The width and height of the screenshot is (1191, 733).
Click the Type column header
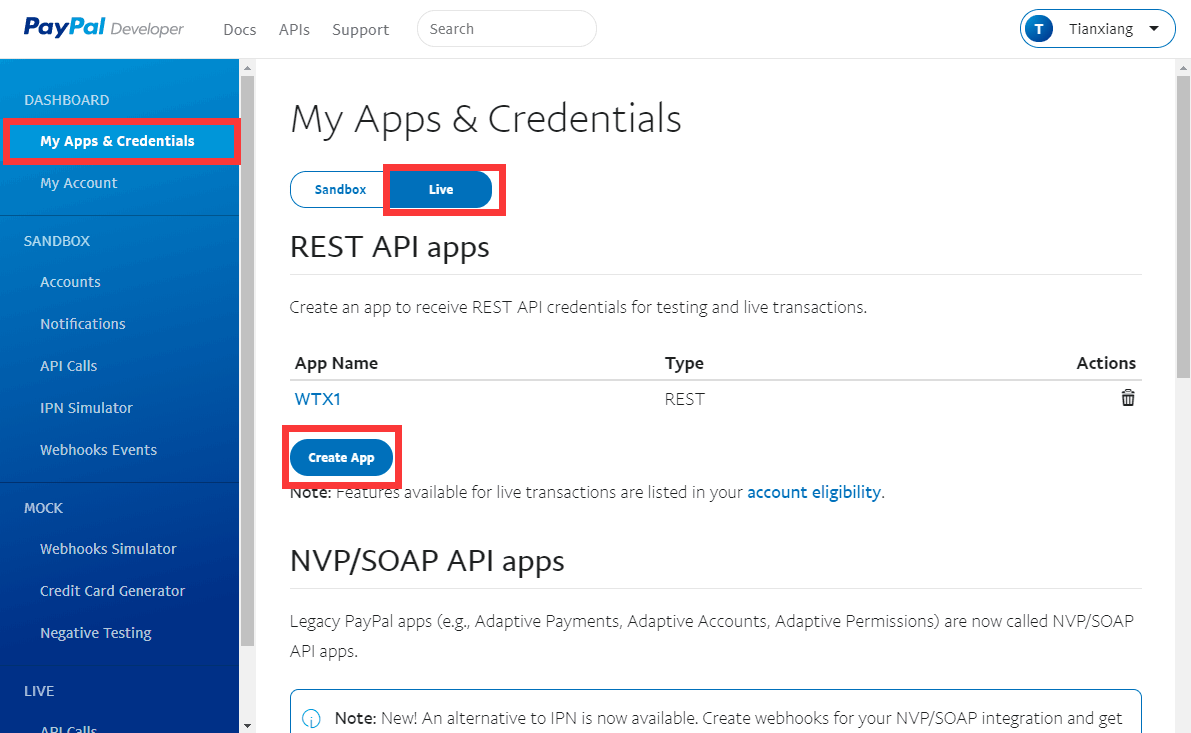(x=684, y=363)
